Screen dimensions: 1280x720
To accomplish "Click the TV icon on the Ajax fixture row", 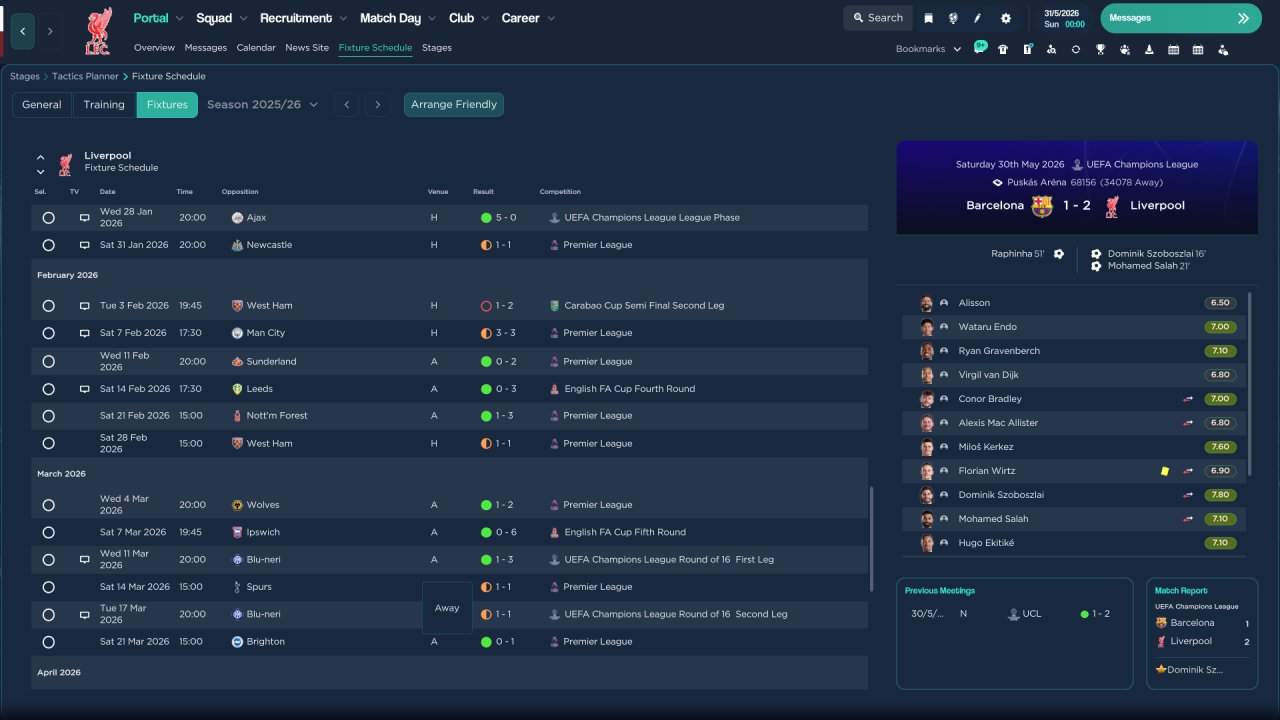I will [x=85, y=217].
